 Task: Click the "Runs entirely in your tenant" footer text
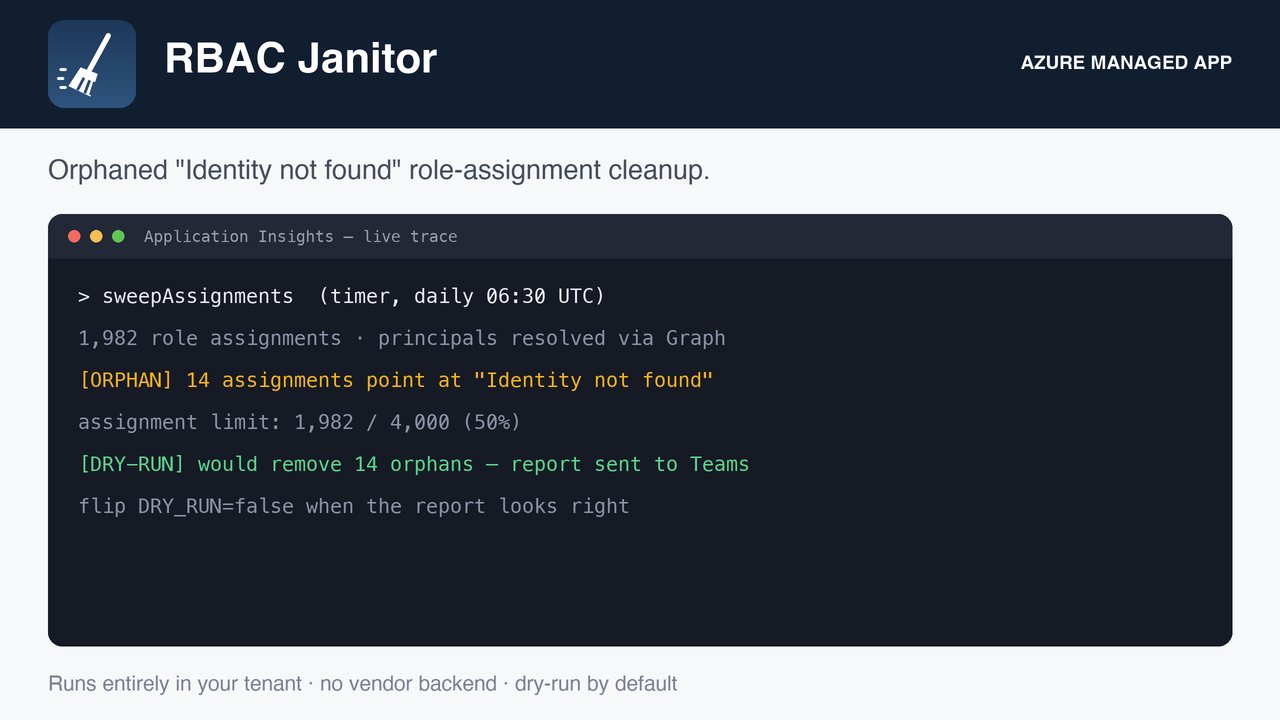(363, 684)
